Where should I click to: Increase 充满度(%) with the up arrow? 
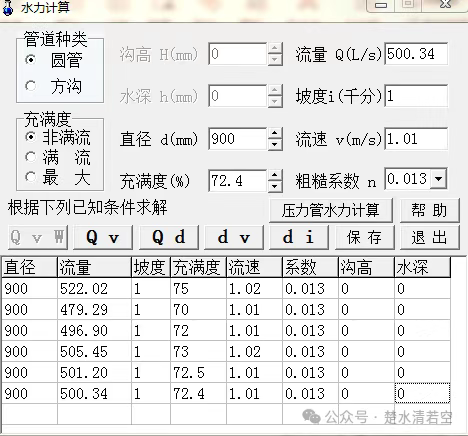[275, 176]
